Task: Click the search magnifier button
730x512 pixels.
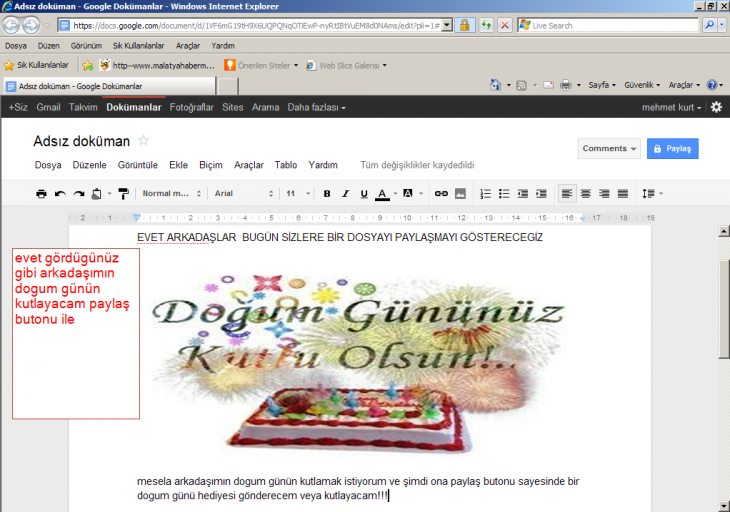Action: point(709,25)
